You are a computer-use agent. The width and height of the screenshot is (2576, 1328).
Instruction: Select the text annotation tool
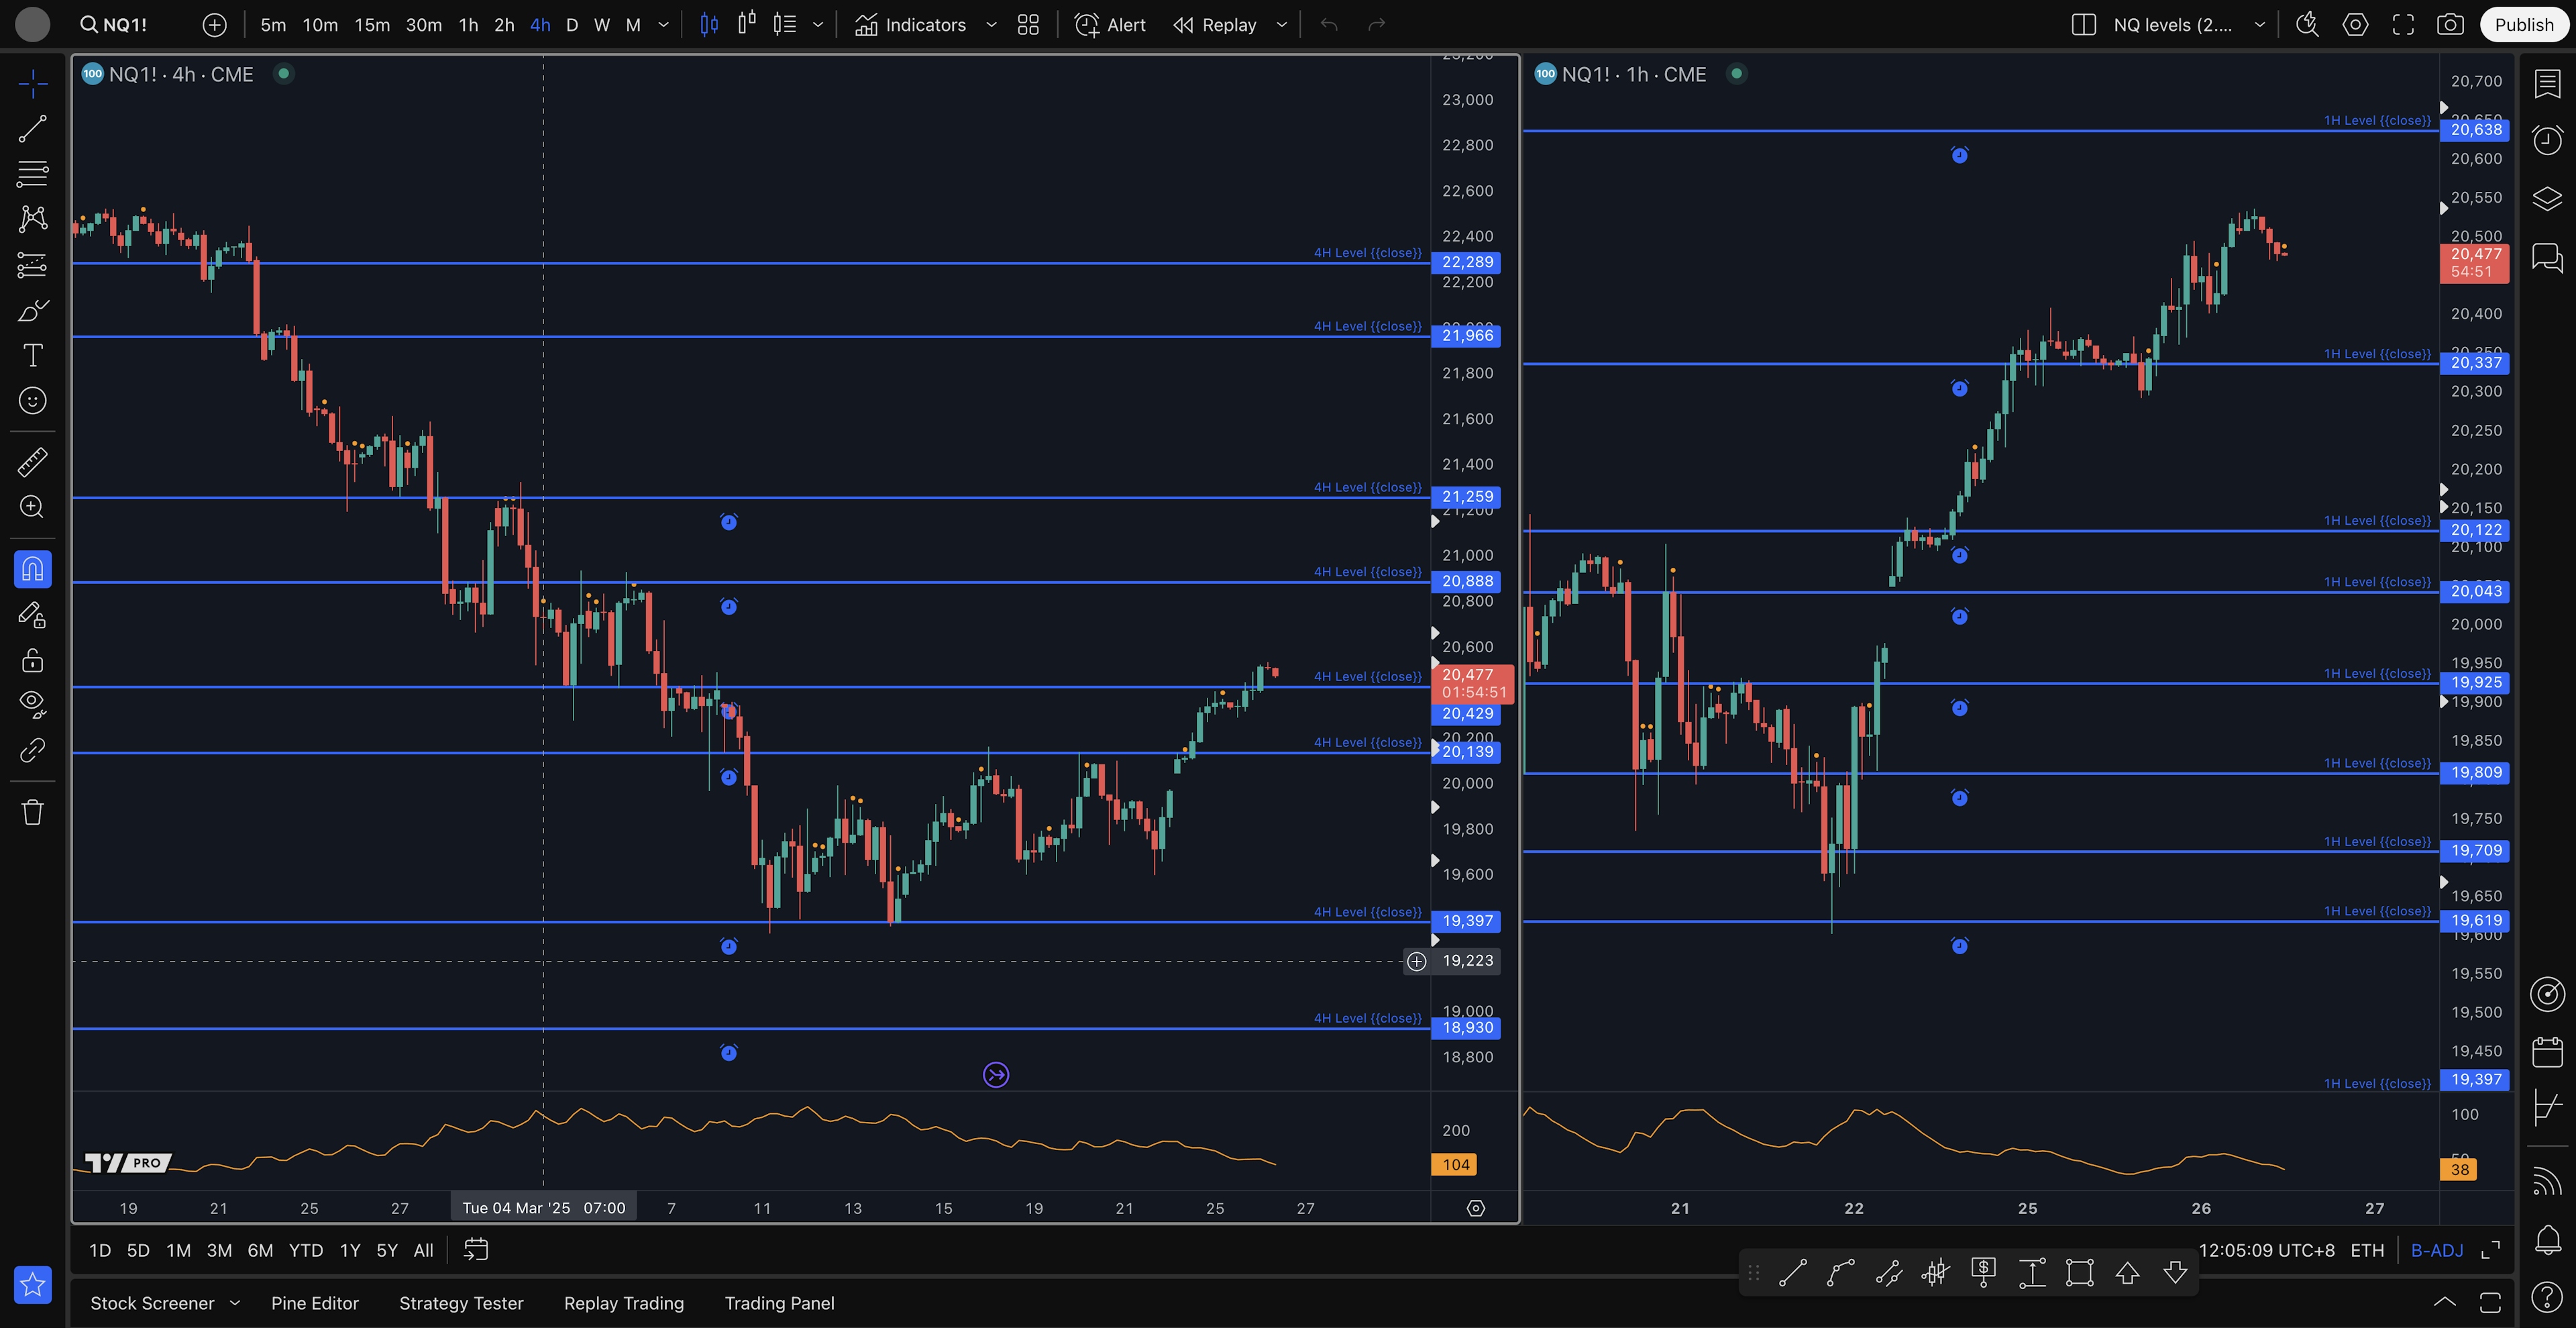click(32, 356)
